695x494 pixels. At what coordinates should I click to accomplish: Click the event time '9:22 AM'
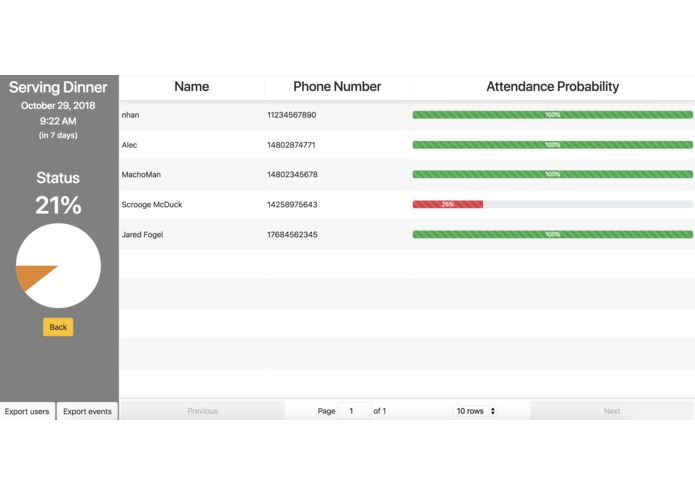coord(58,121)
